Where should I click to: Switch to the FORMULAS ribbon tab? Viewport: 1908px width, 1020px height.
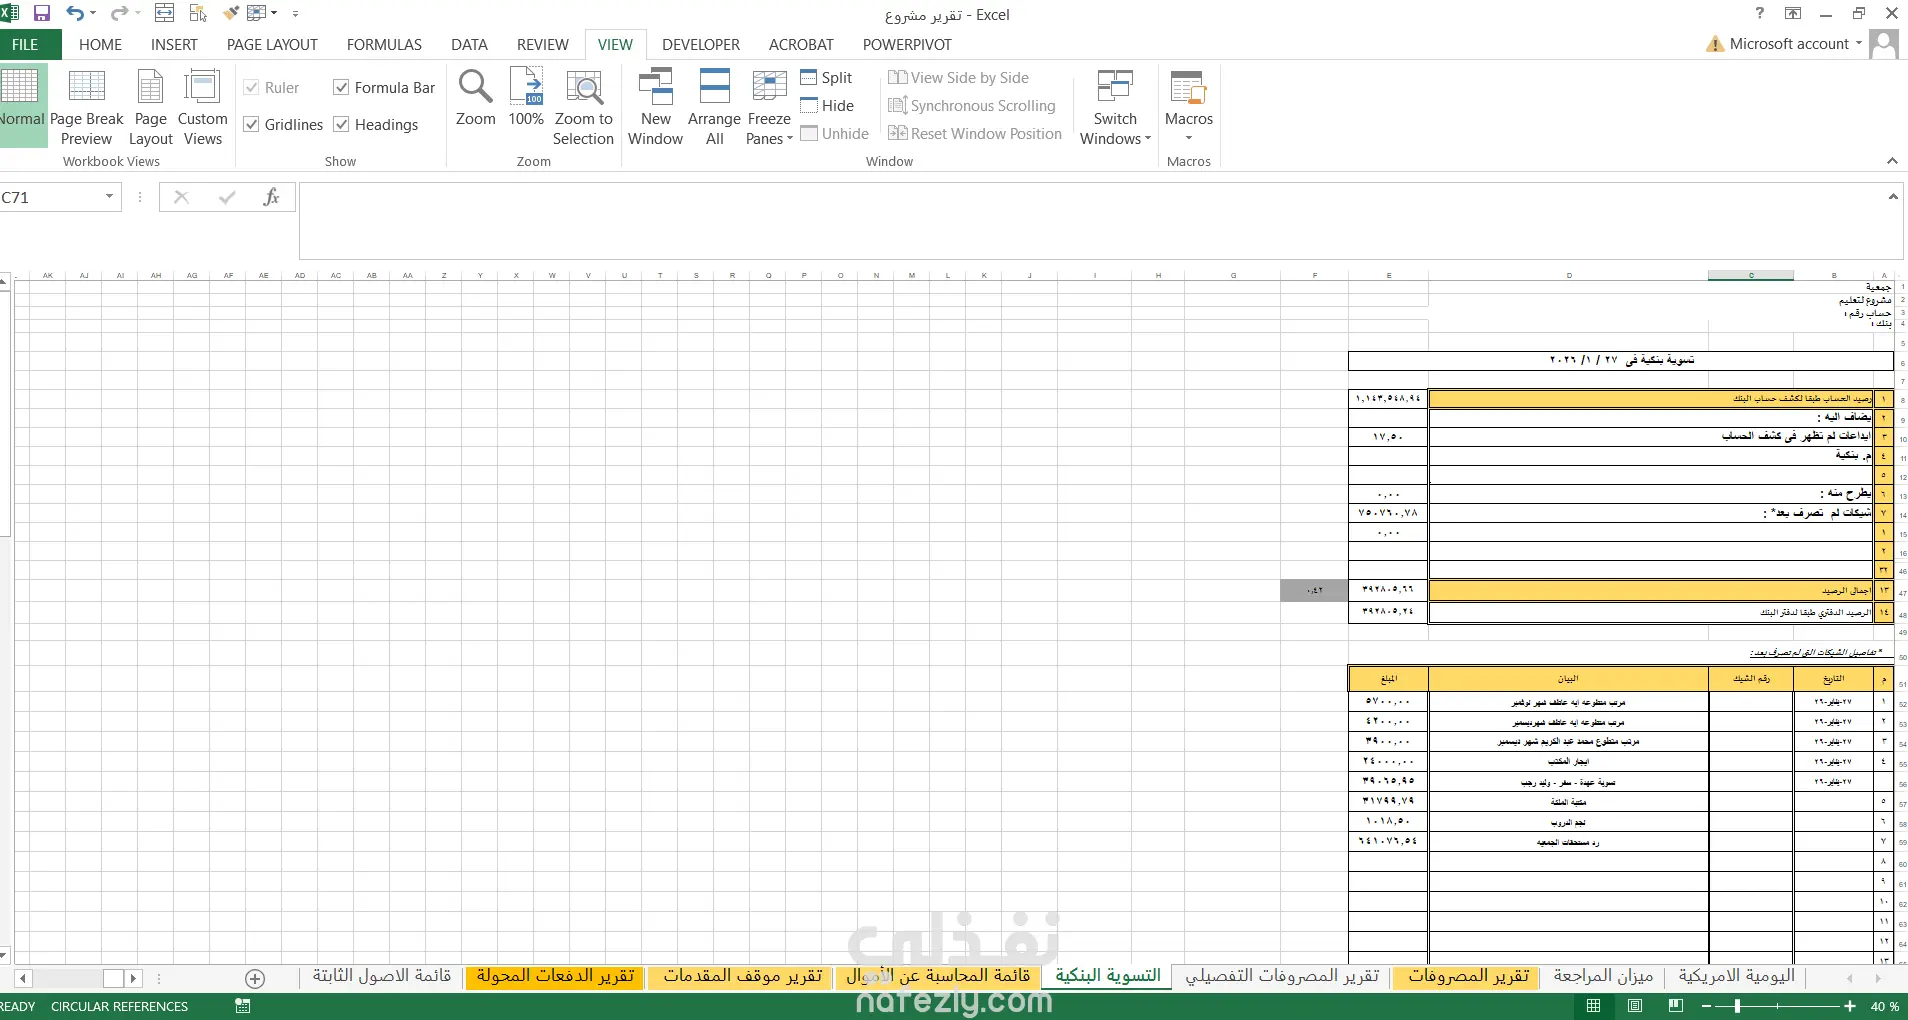384,44
